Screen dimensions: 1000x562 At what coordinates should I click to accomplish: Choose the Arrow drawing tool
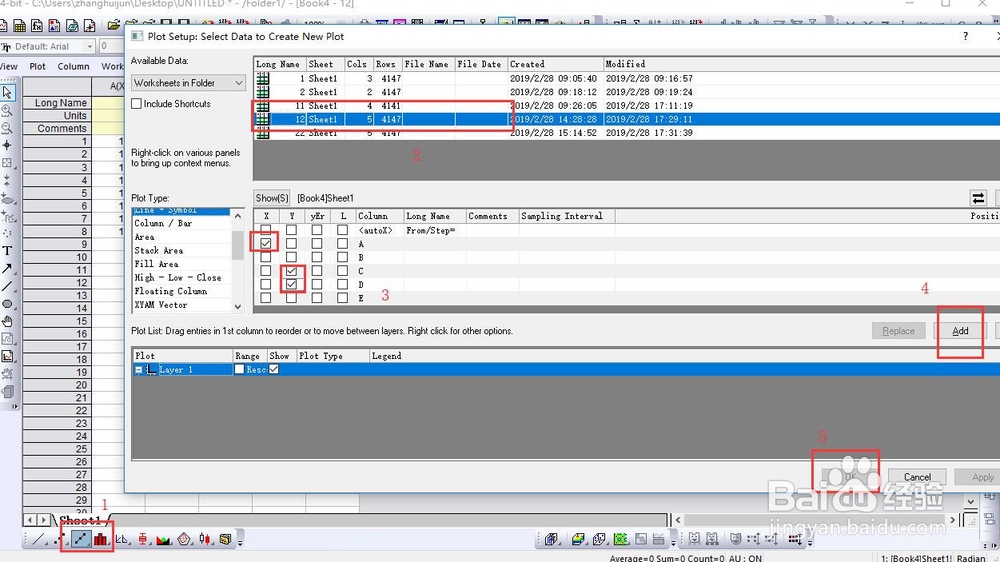coord(7,269)
